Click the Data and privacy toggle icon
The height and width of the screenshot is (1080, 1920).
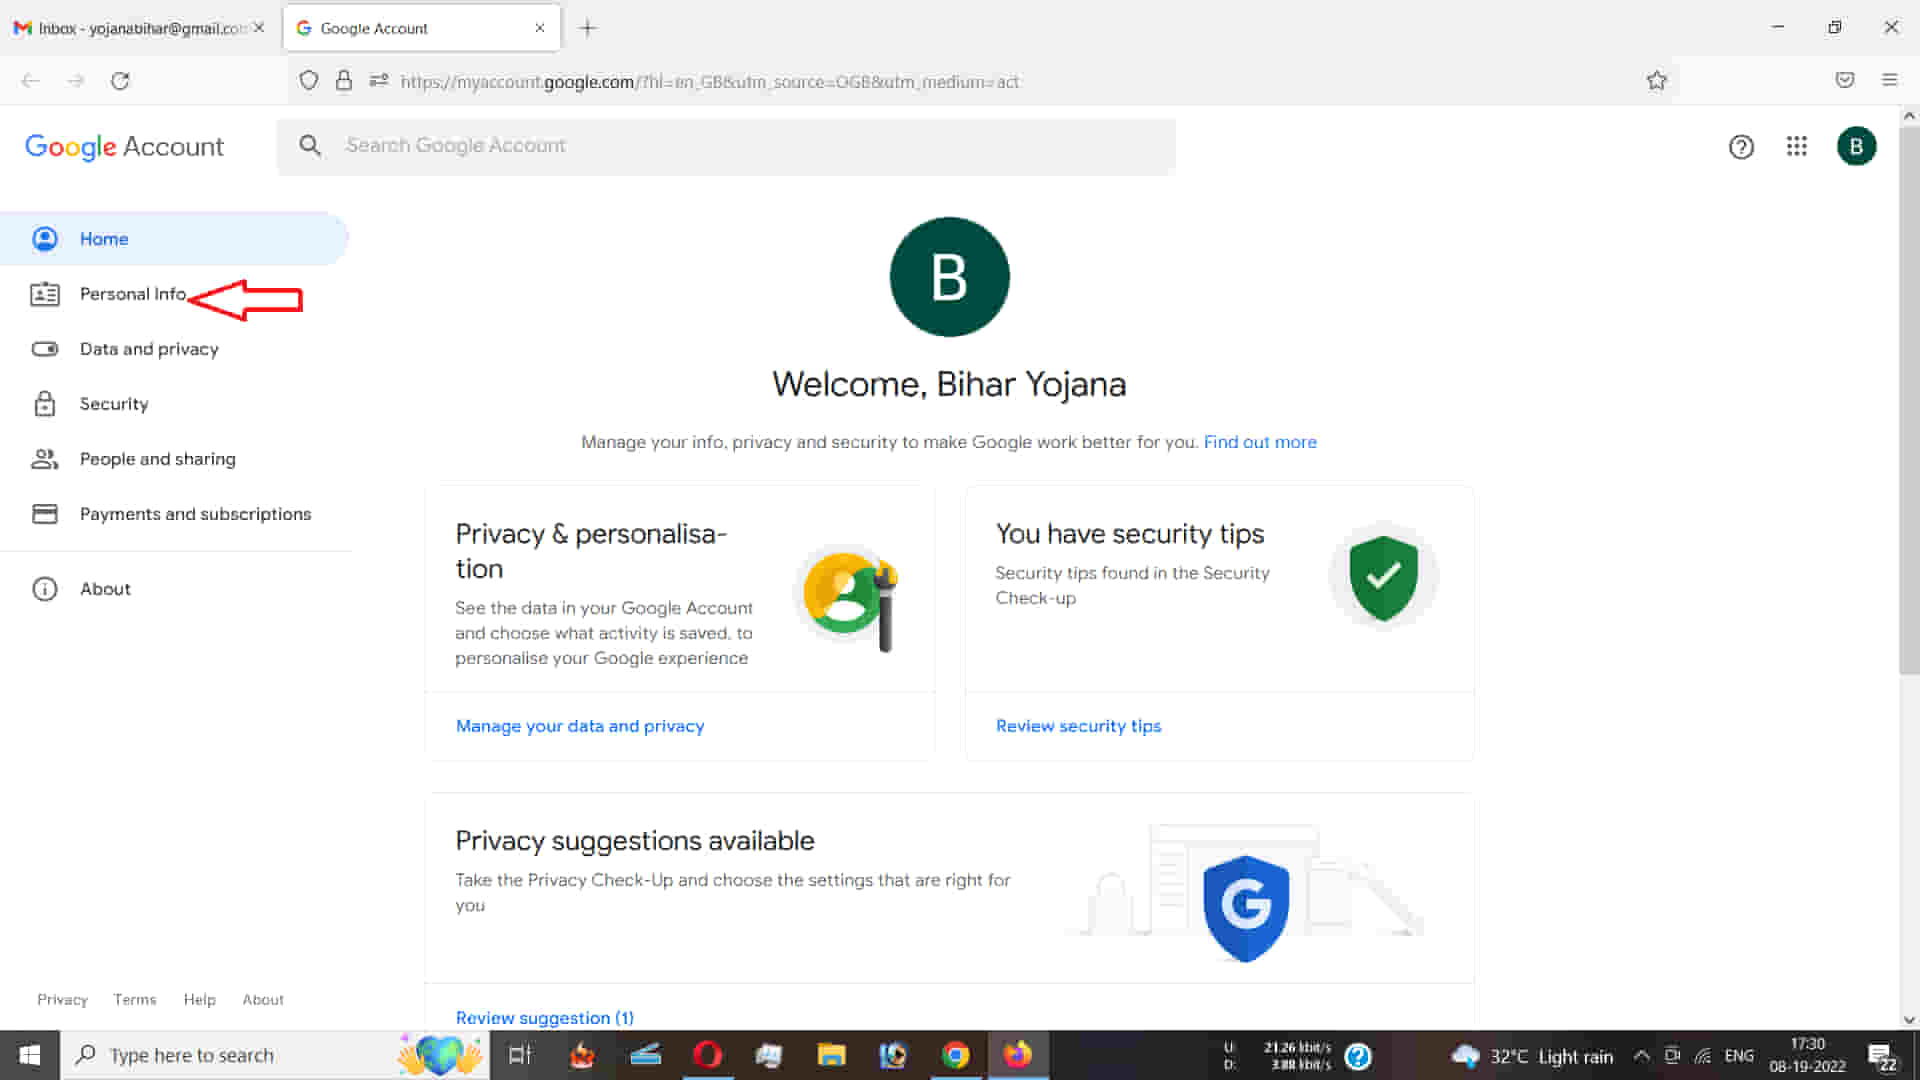click(x=45, y=349)
